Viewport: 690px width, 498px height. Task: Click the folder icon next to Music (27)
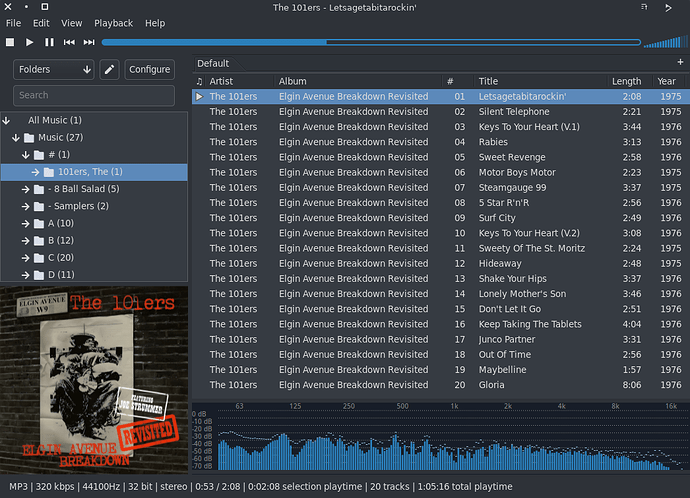pos(29,137)
